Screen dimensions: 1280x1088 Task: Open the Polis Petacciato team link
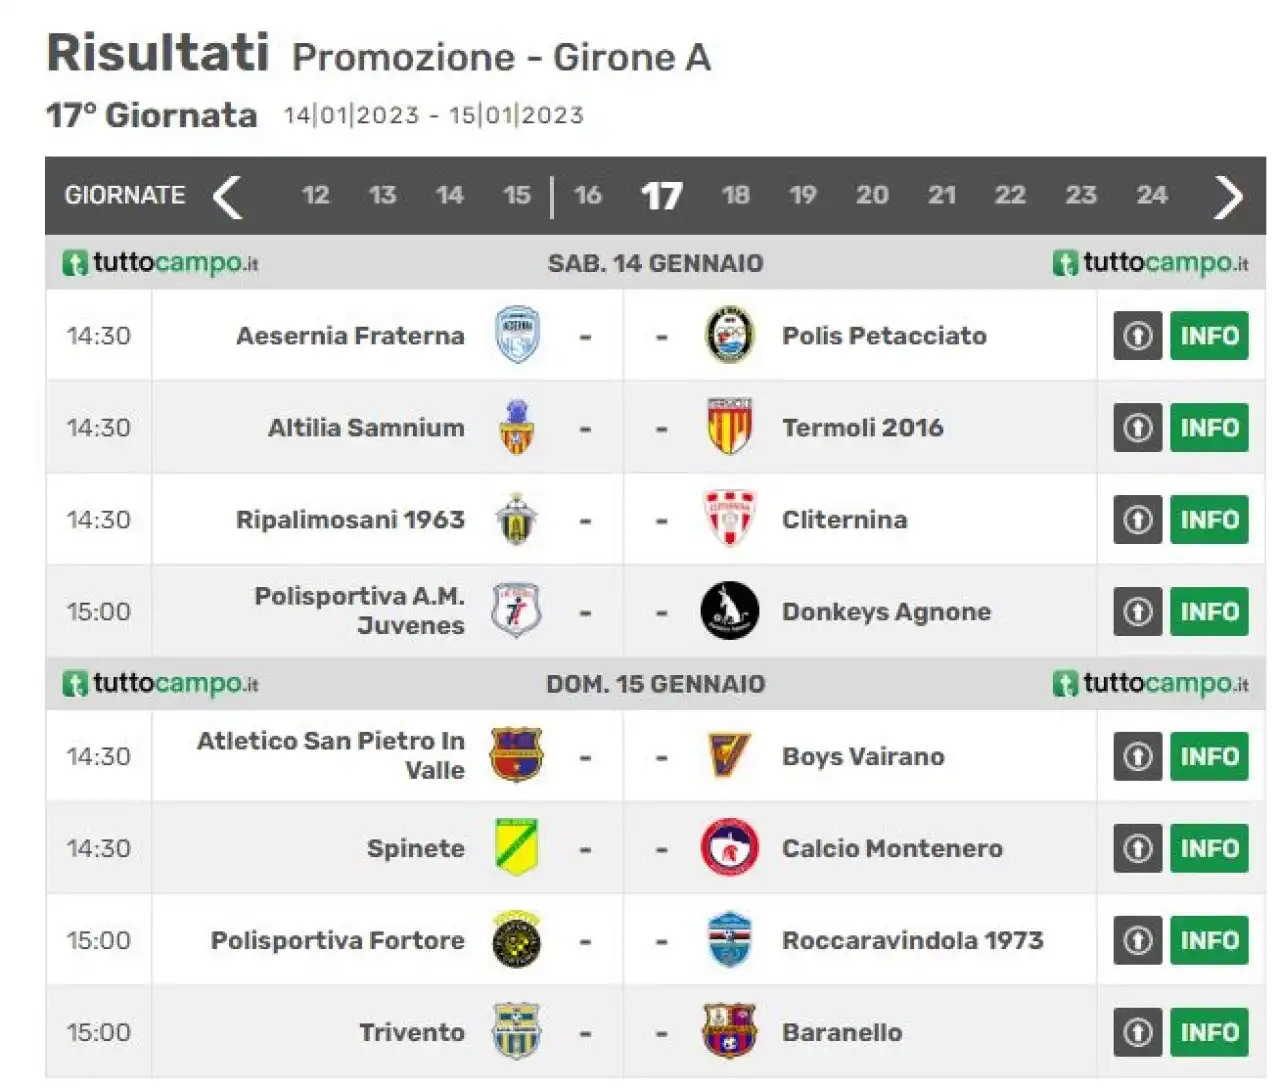click(x=884, y=336)
